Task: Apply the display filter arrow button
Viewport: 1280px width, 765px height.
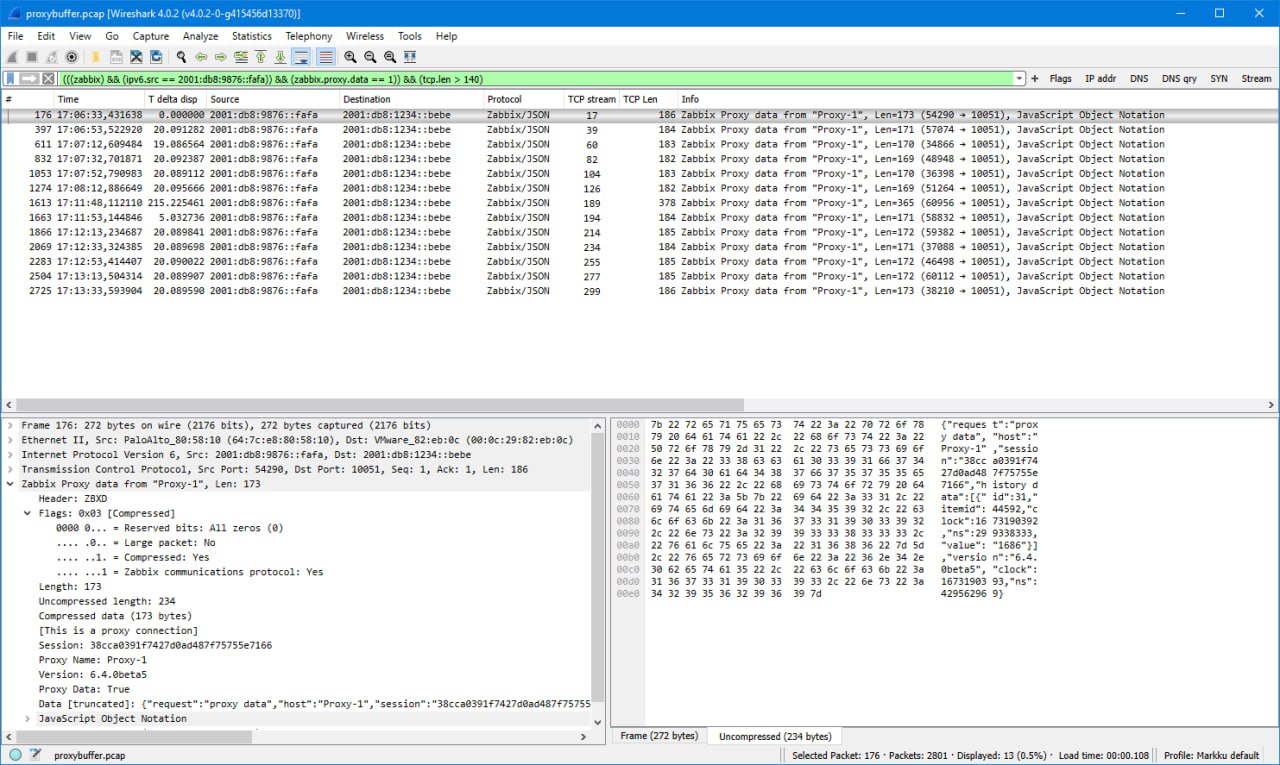Action: [x=29, y=78]
